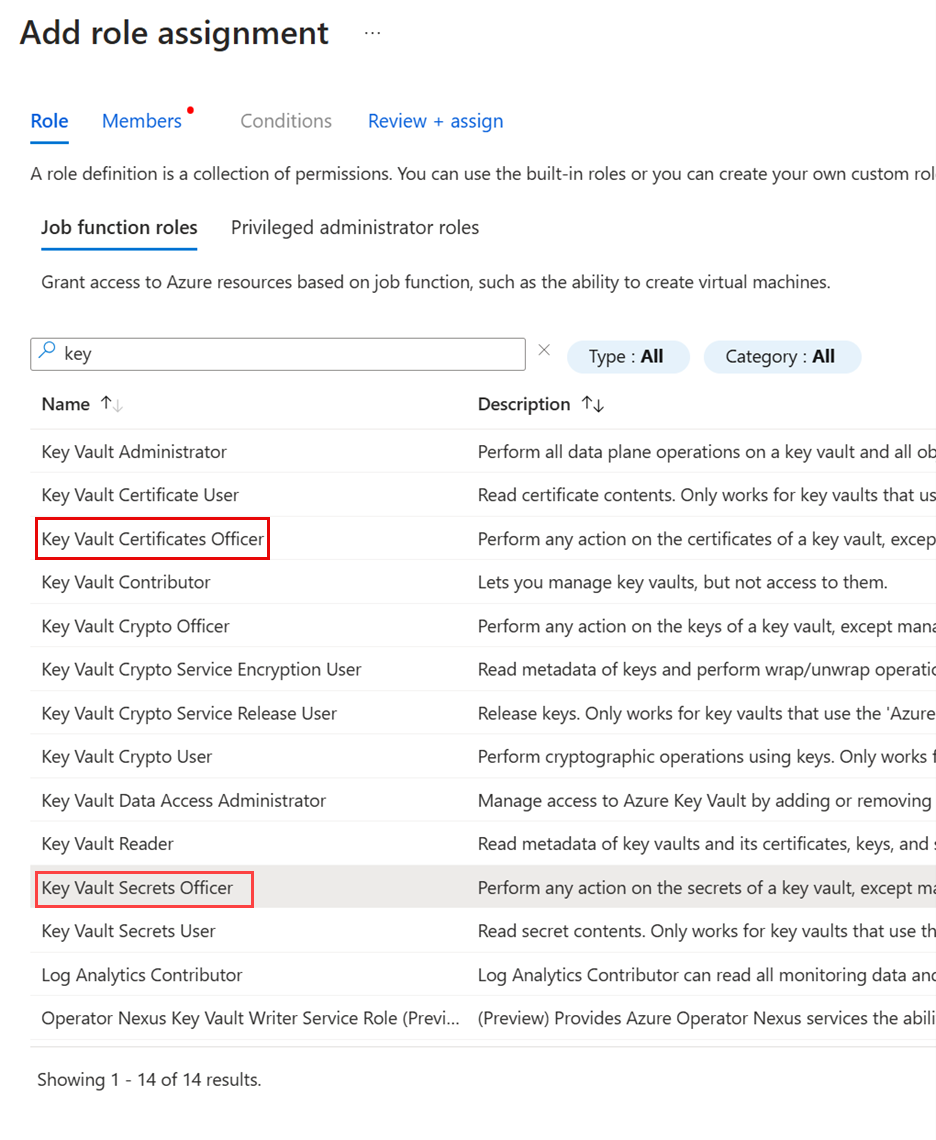Switch to the Role tab

49,121
